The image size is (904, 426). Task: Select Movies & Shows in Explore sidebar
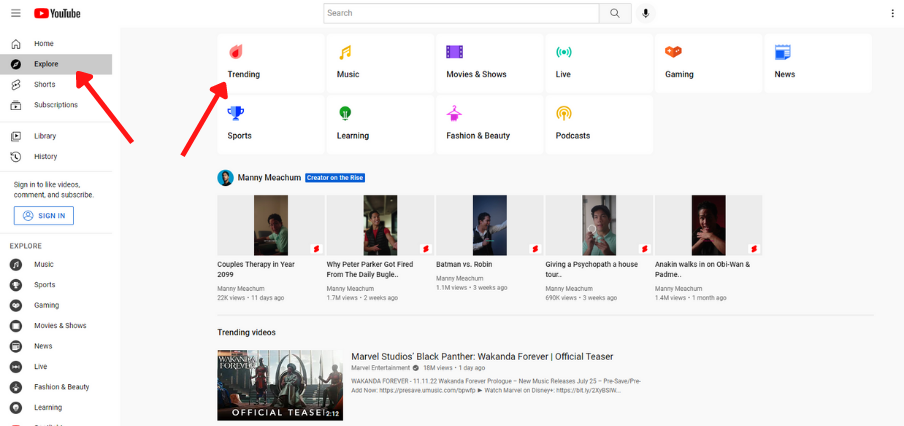pyautogui.click(x=60, y=325)
